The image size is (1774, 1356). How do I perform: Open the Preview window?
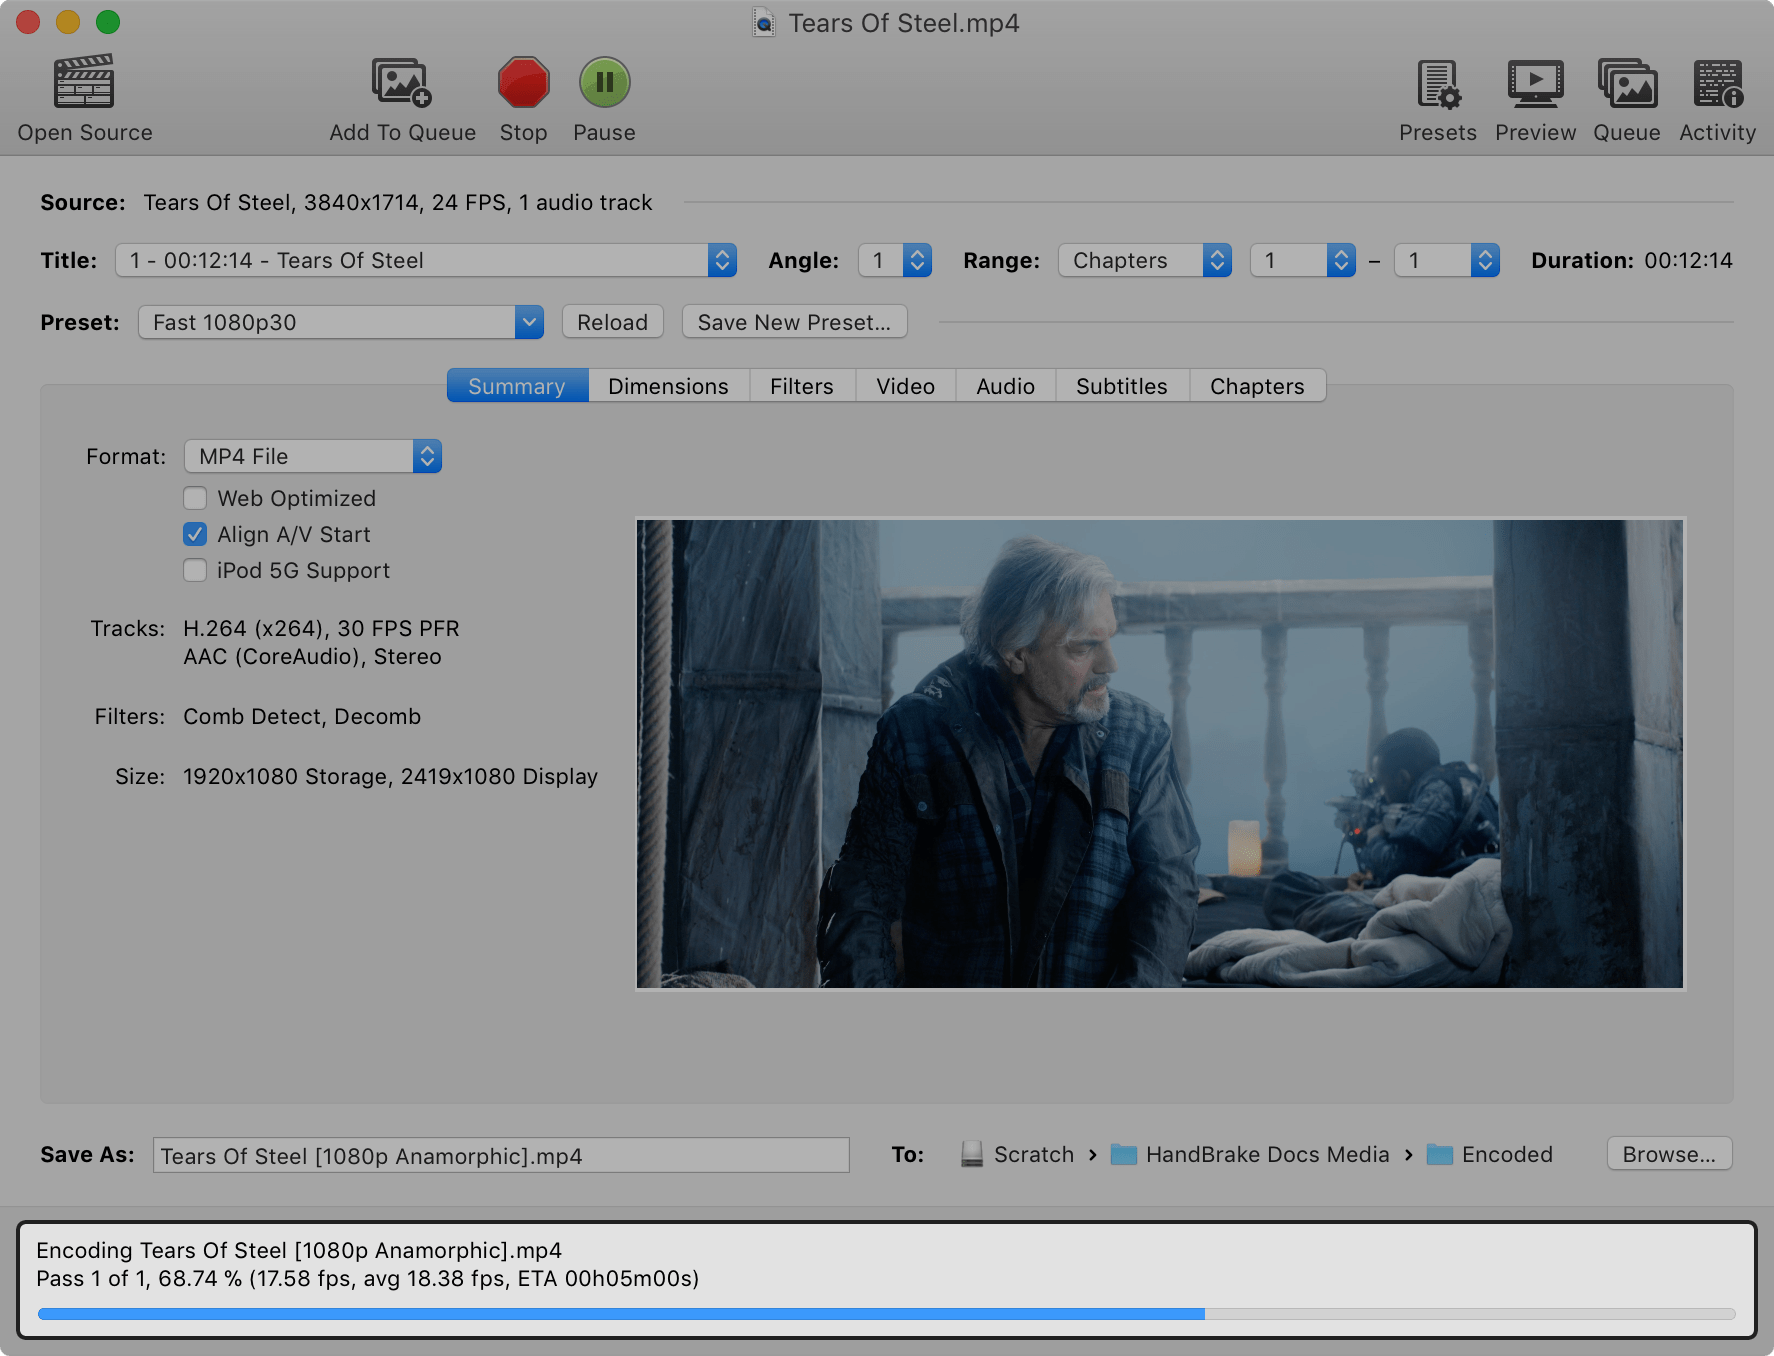click(1534, 95)
